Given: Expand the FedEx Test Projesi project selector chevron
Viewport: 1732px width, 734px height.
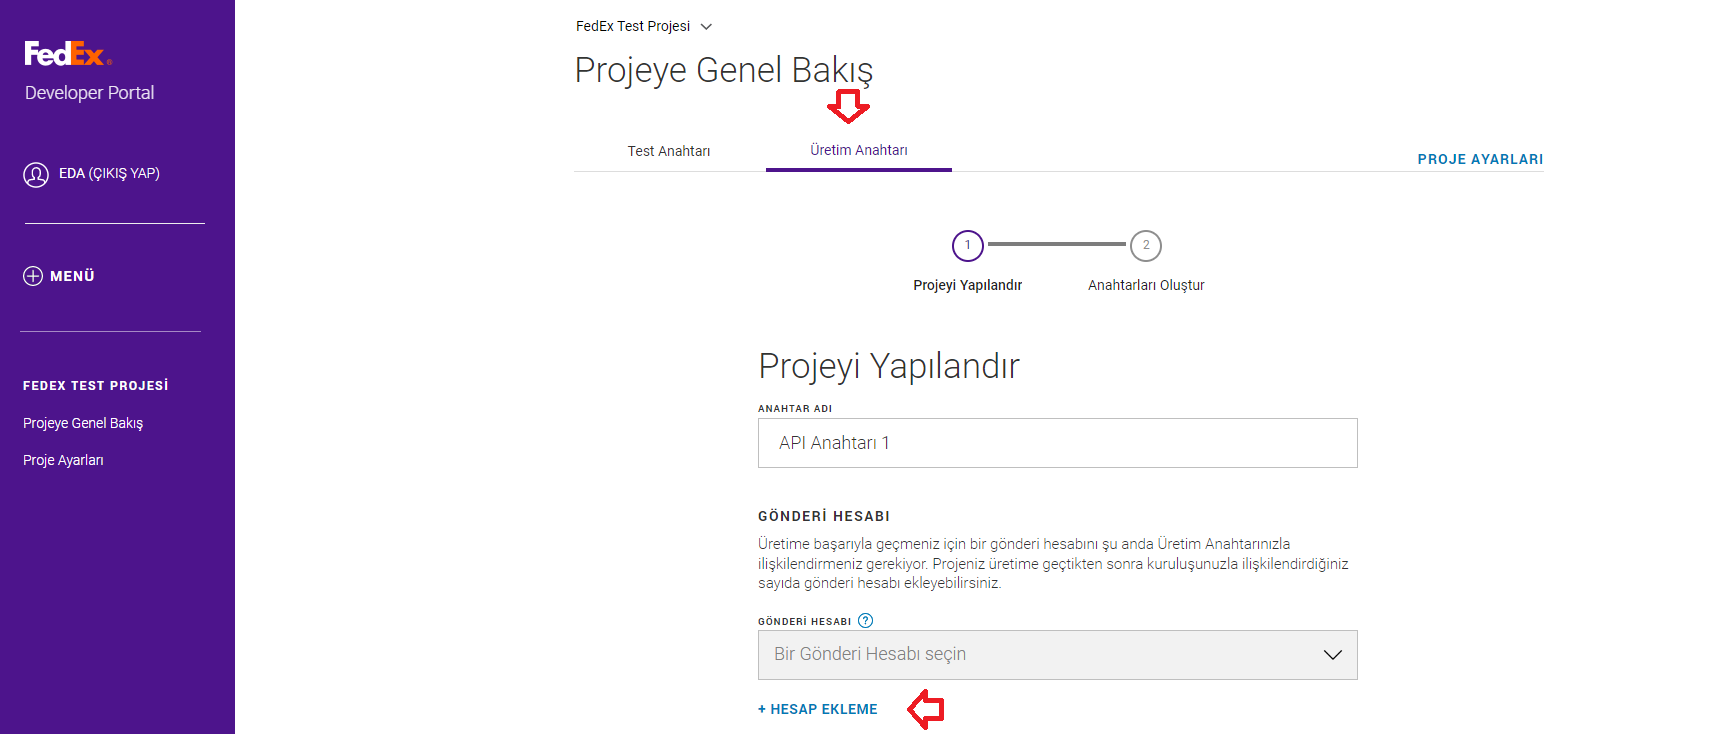Looking at the screenshot, I should tap(706, 27).
